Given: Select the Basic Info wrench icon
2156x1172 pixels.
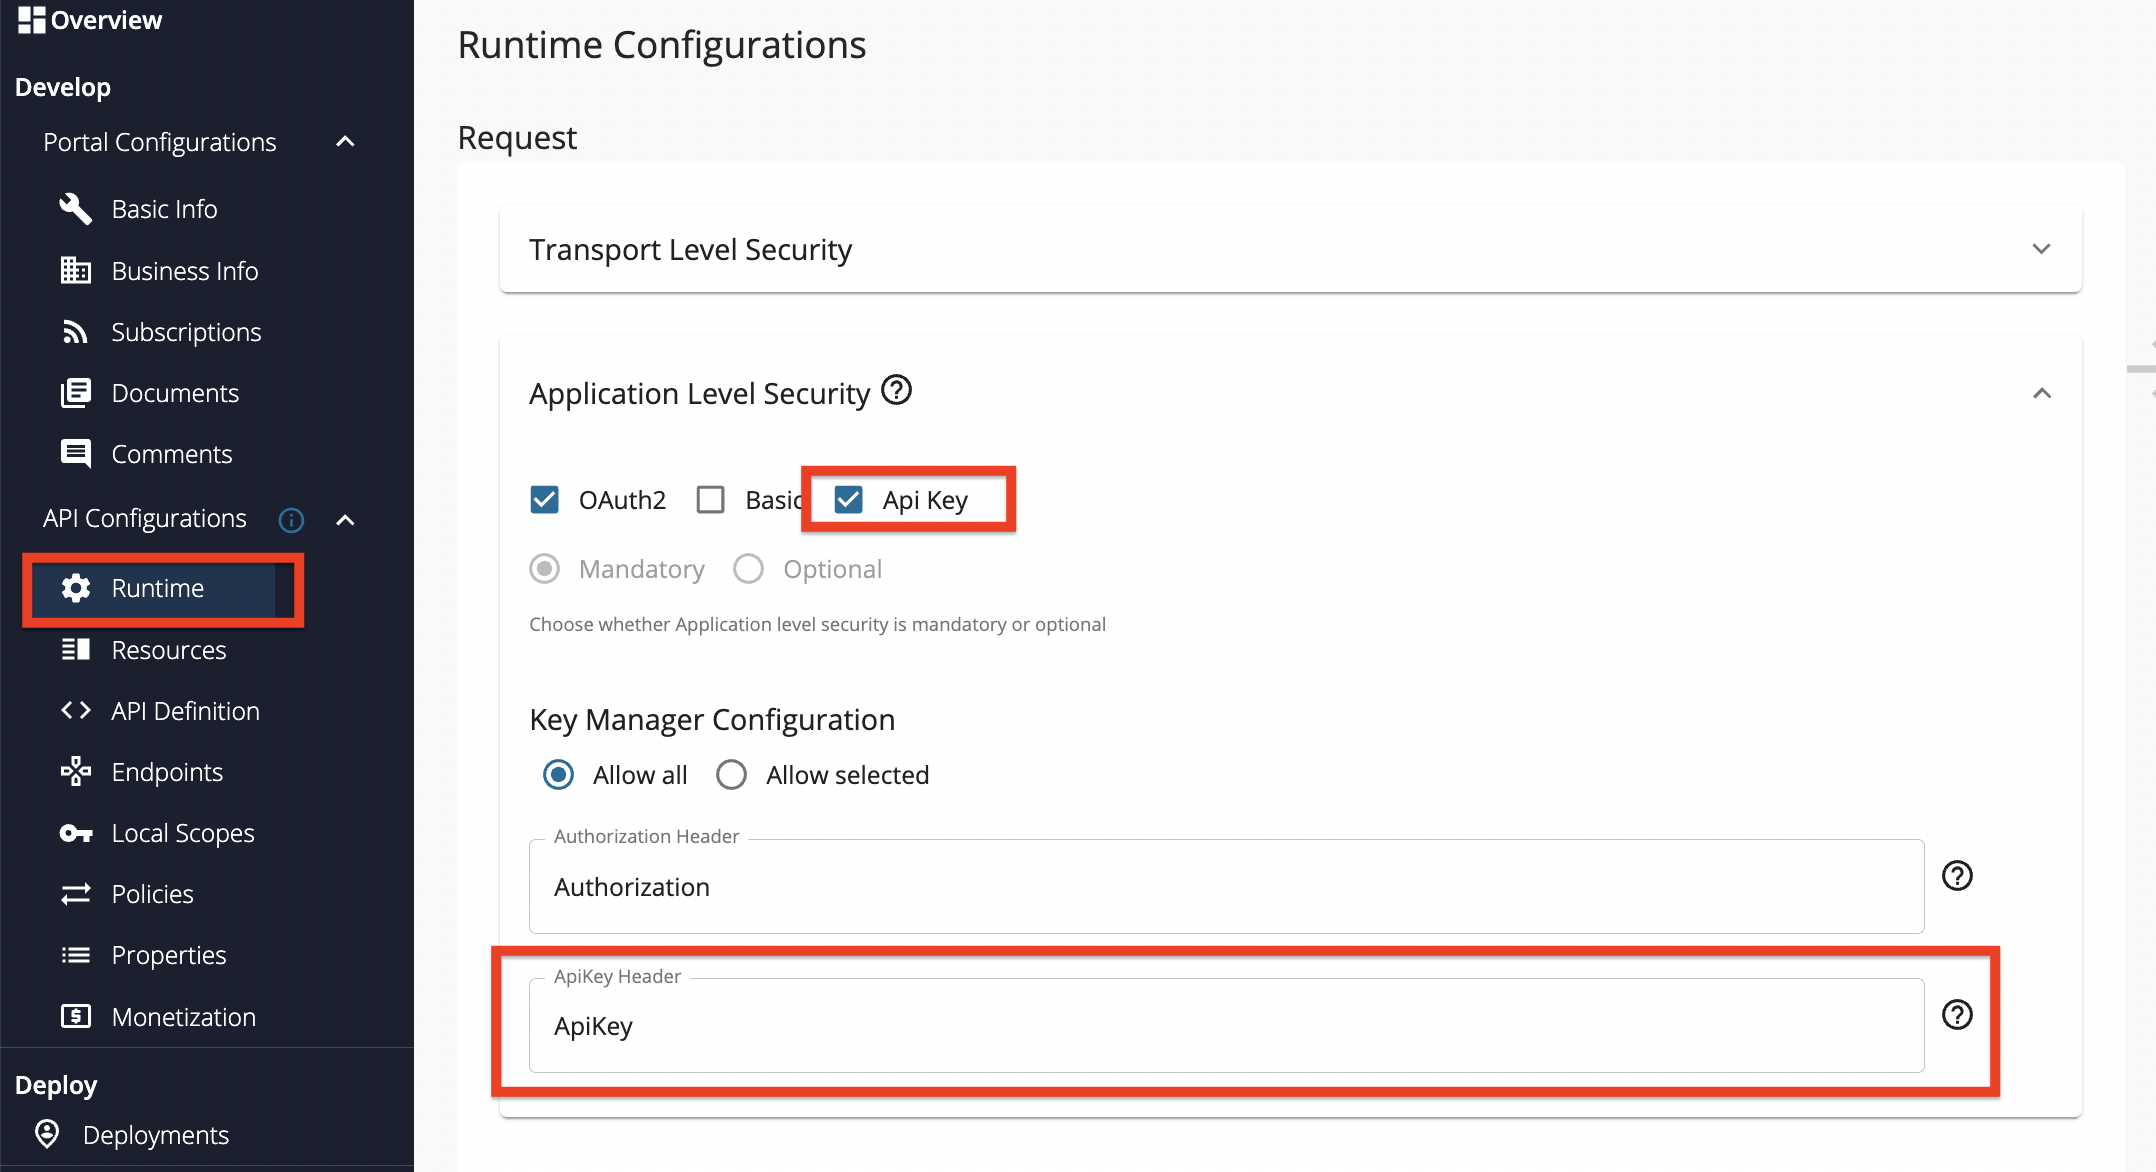Looking at the screenshot, I should point(75,208).
